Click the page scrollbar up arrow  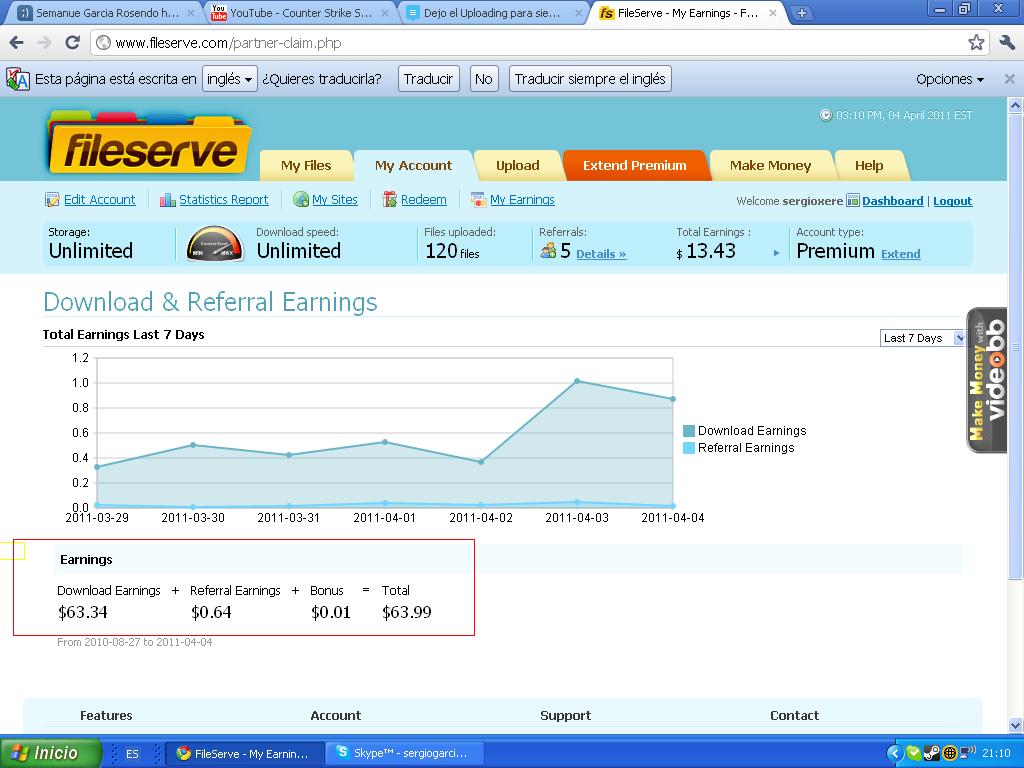[x=1016, y=104]
